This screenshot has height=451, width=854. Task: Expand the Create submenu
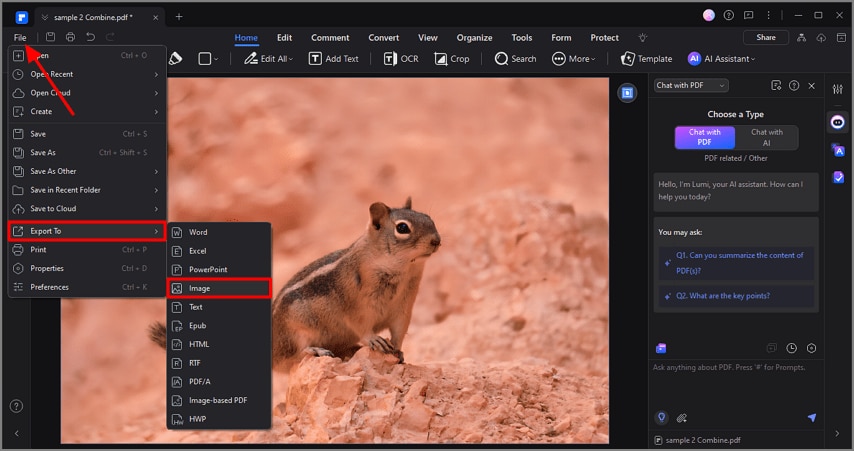87,111
